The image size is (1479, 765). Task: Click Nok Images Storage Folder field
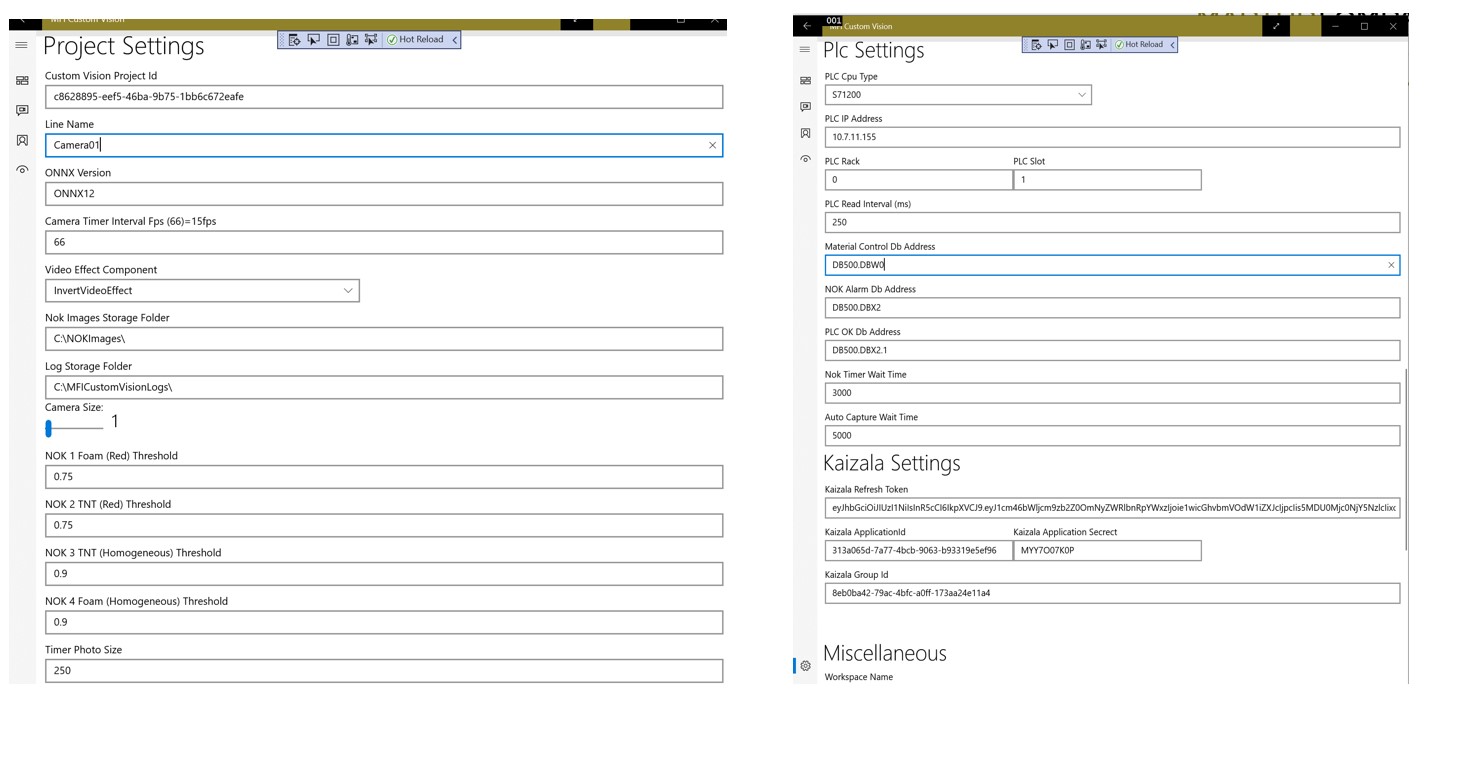pyautogui.click(x=384, y=339)
